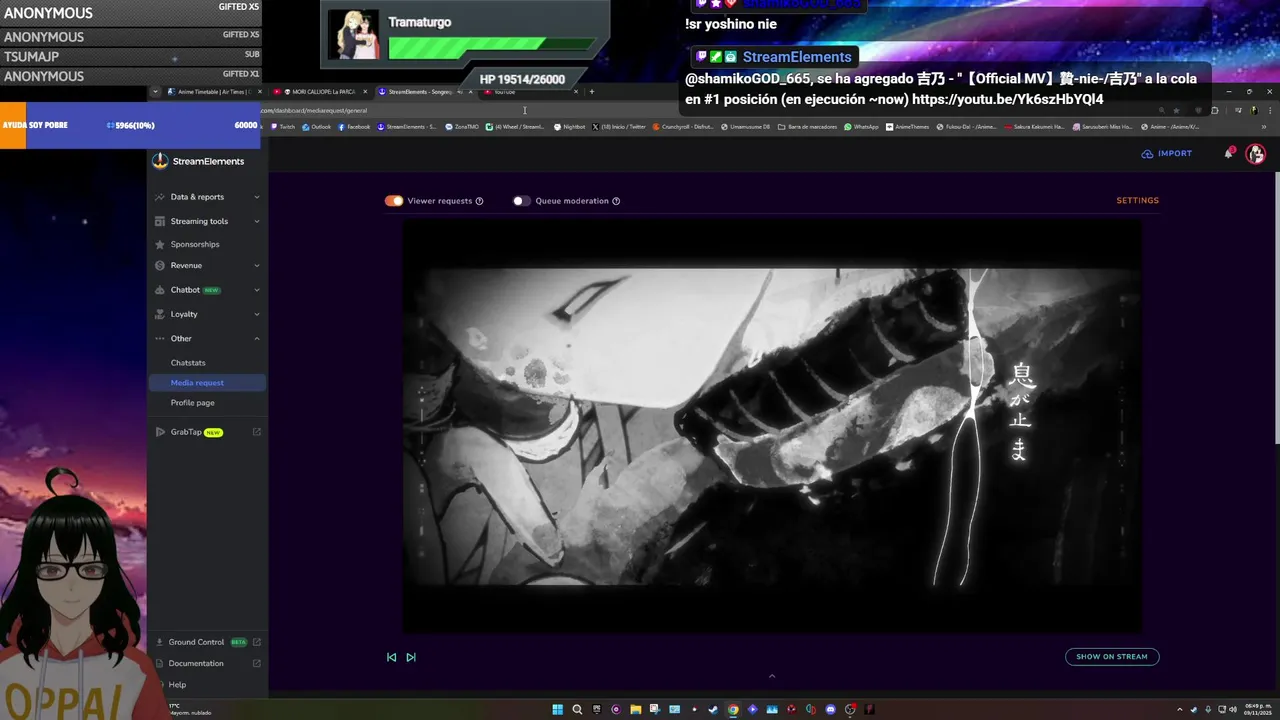1280x720 pixels.
Task: Open the Nightbot bookmark
Action: [x=570, y=127]
